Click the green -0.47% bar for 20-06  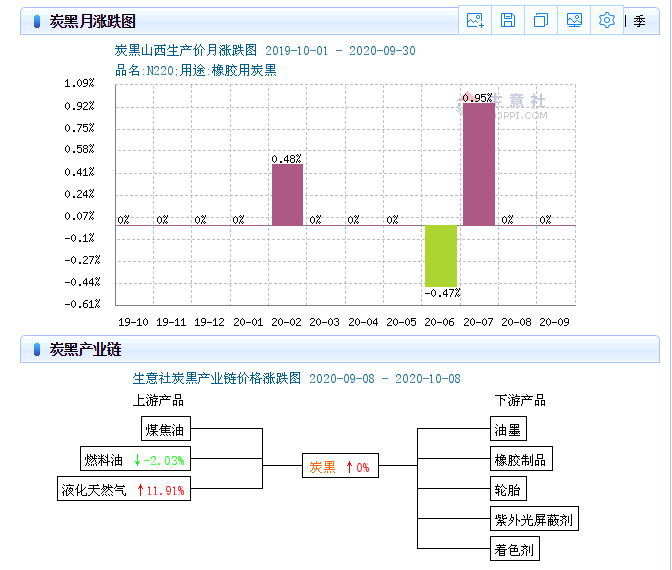[440, 256]
